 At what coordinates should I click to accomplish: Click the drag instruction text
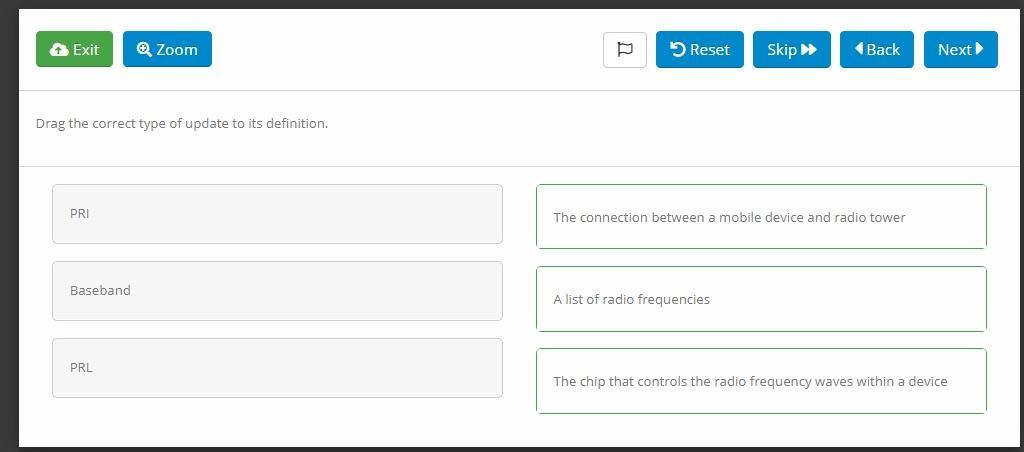[x=182, y=124]
